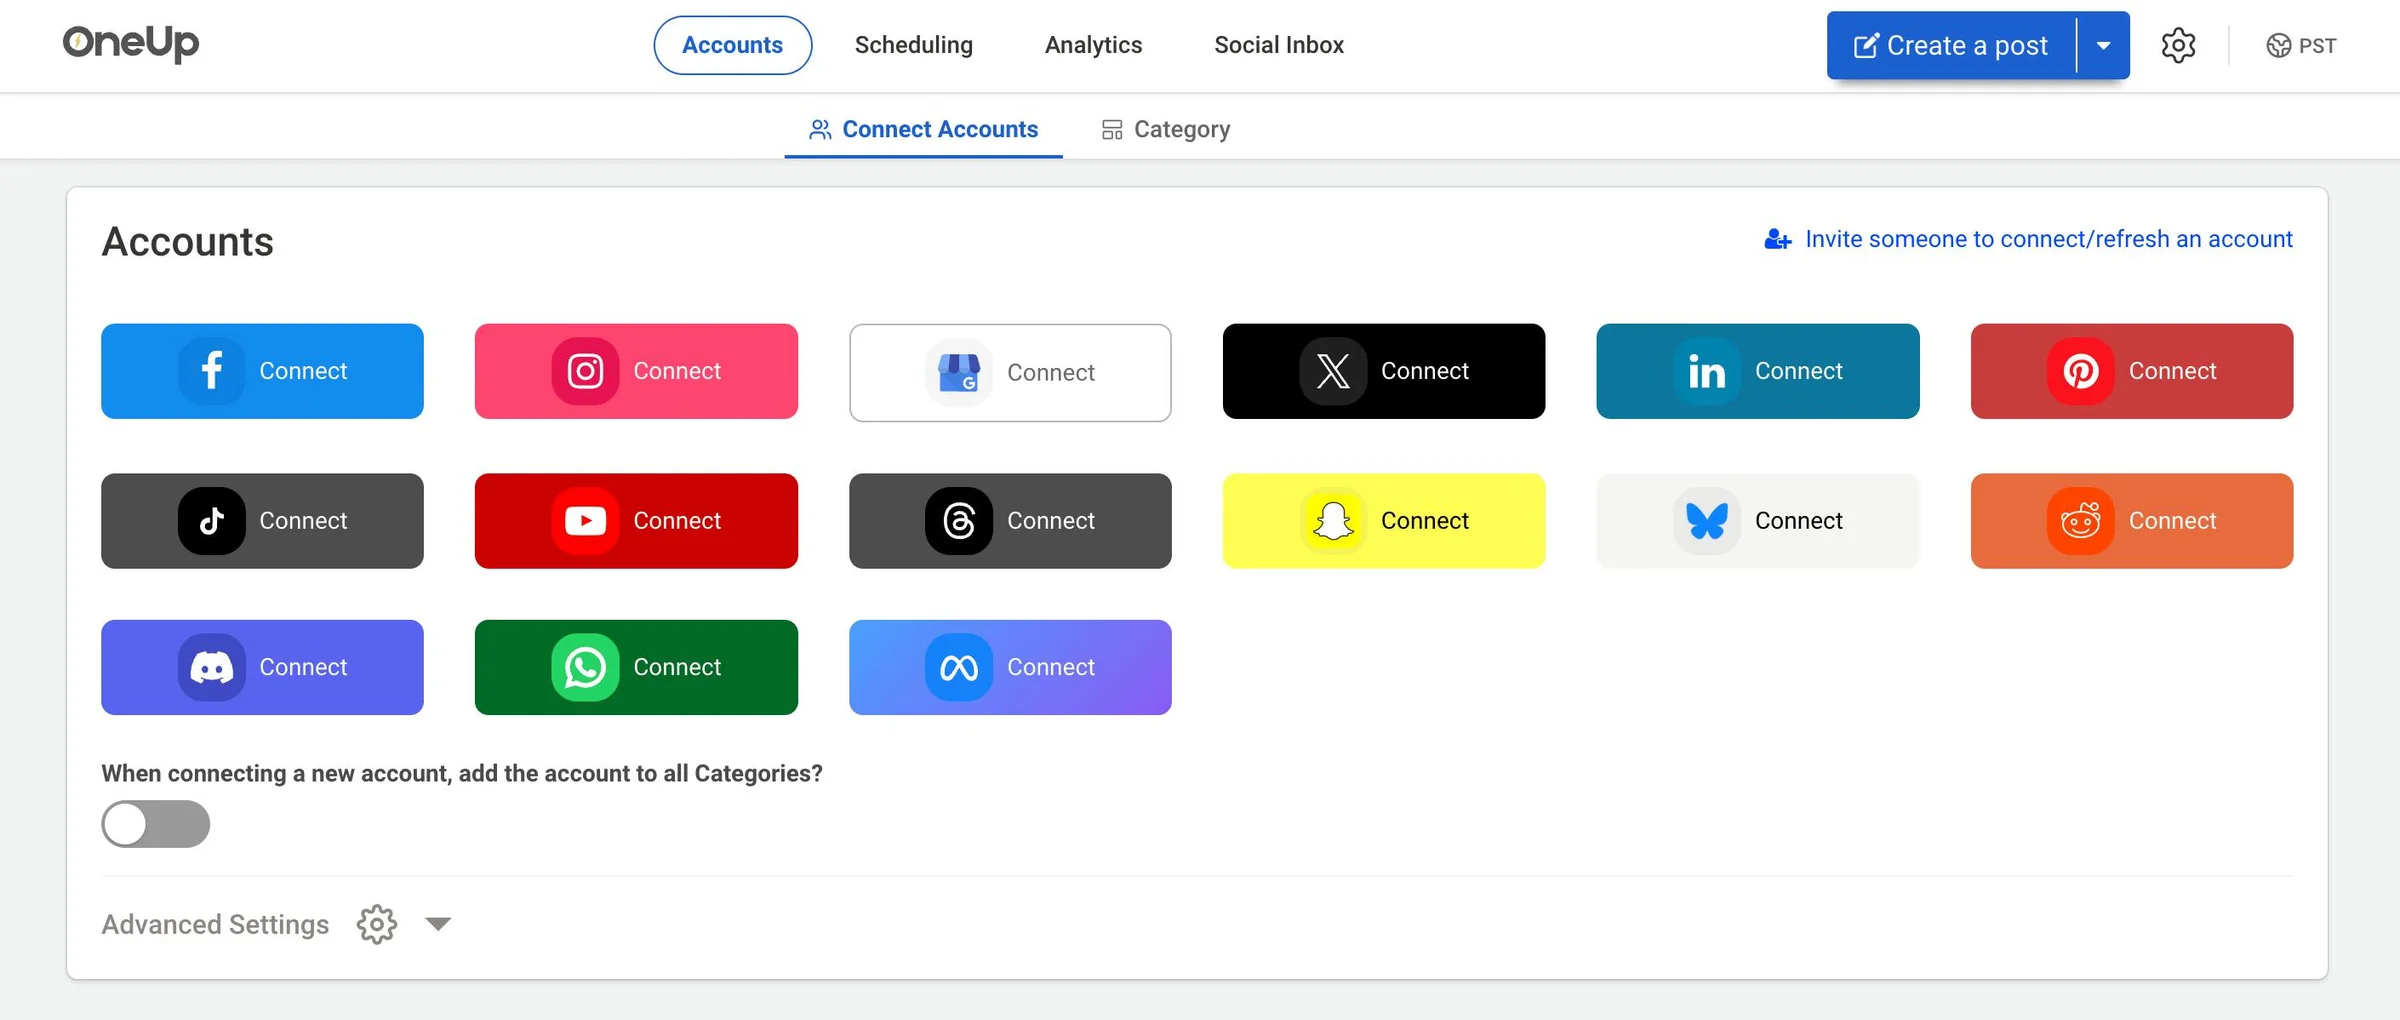Viewport: 2400px width, 1020px height.
Task: Switch to the Category sub-tab
Action: (x=1166, y=129)
